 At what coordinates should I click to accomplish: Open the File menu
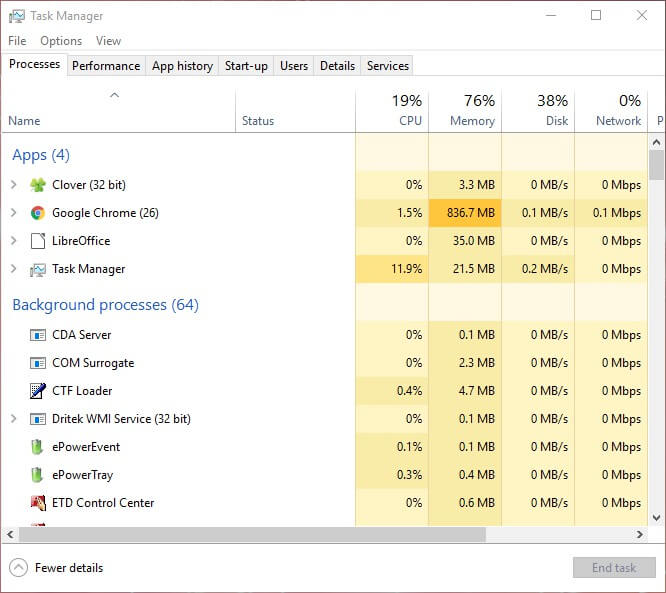(17, 41)
